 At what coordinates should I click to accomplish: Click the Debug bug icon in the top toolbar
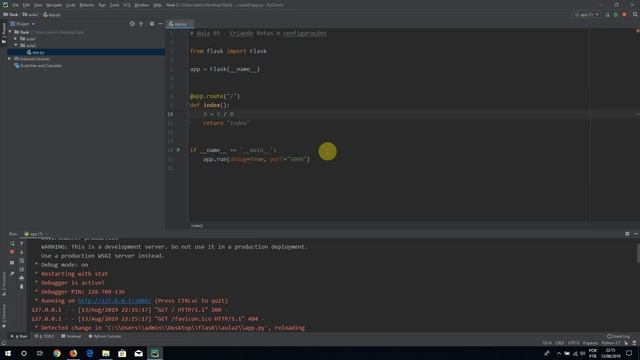(616, 15)
